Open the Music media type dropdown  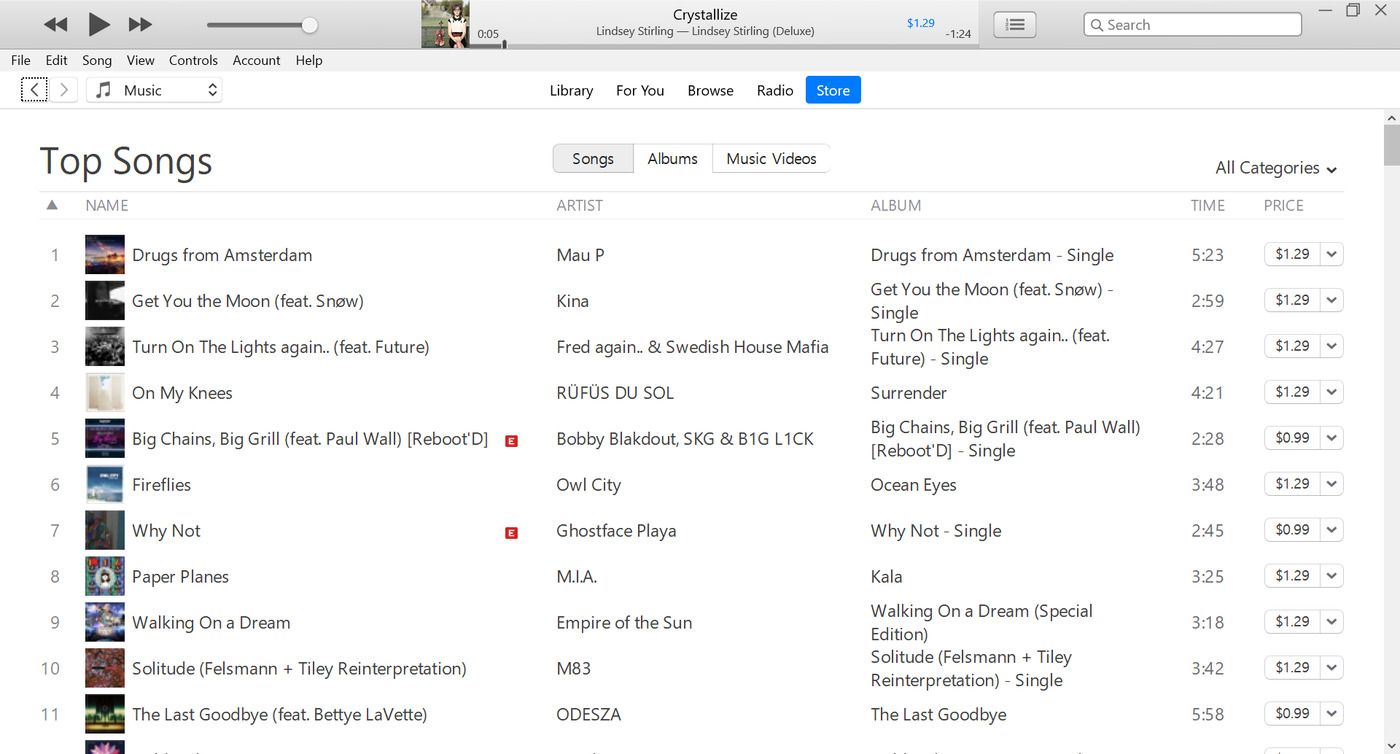coord(154,90)
